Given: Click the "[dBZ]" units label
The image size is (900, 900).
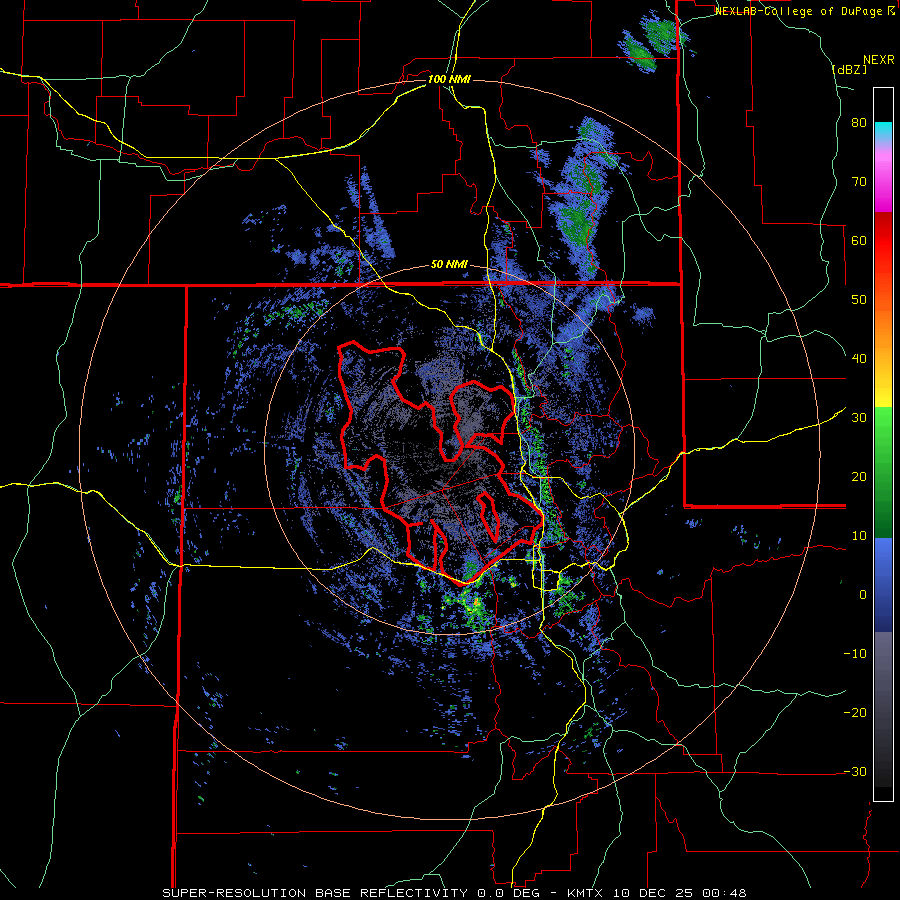Looking at the screenshot, I should tap(849, 69).
